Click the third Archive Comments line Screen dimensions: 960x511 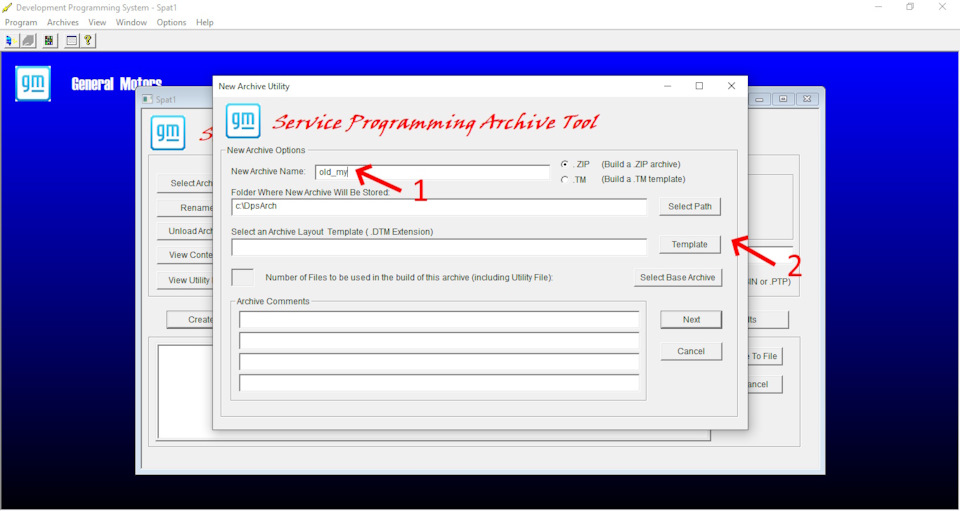[439, 362]
